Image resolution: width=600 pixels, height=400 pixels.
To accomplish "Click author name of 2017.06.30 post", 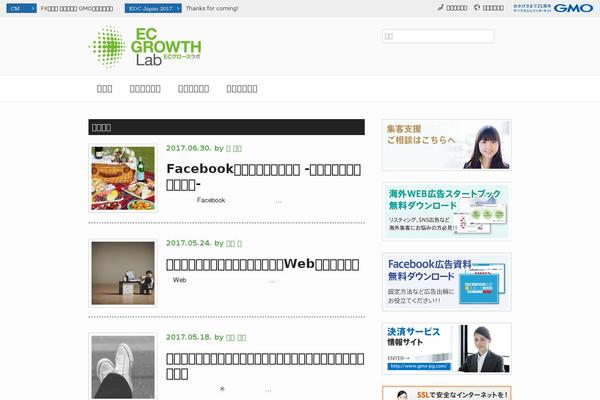I will (x=234, y=148).
